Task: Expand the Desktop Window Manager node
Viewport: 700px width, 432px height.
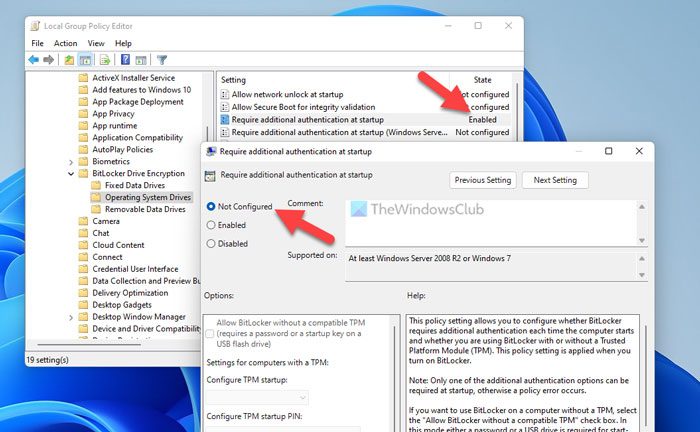Action: point(71,317)
